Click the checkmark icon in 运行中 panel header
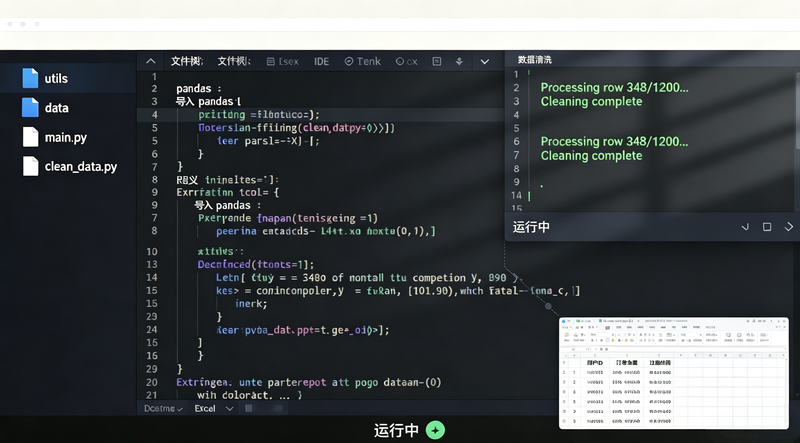800x443 pixels. 745,227
